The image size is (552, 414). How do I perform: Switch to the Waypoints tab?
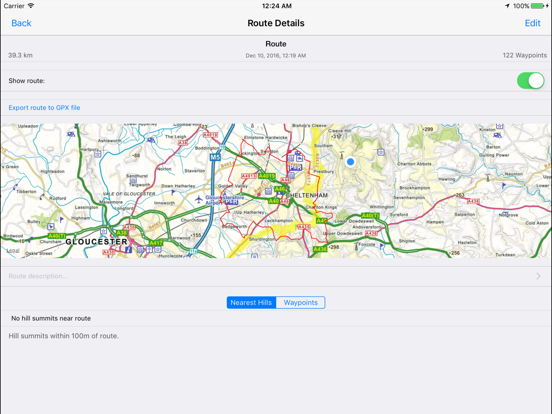pyautogui.click(x=301, y=302)
